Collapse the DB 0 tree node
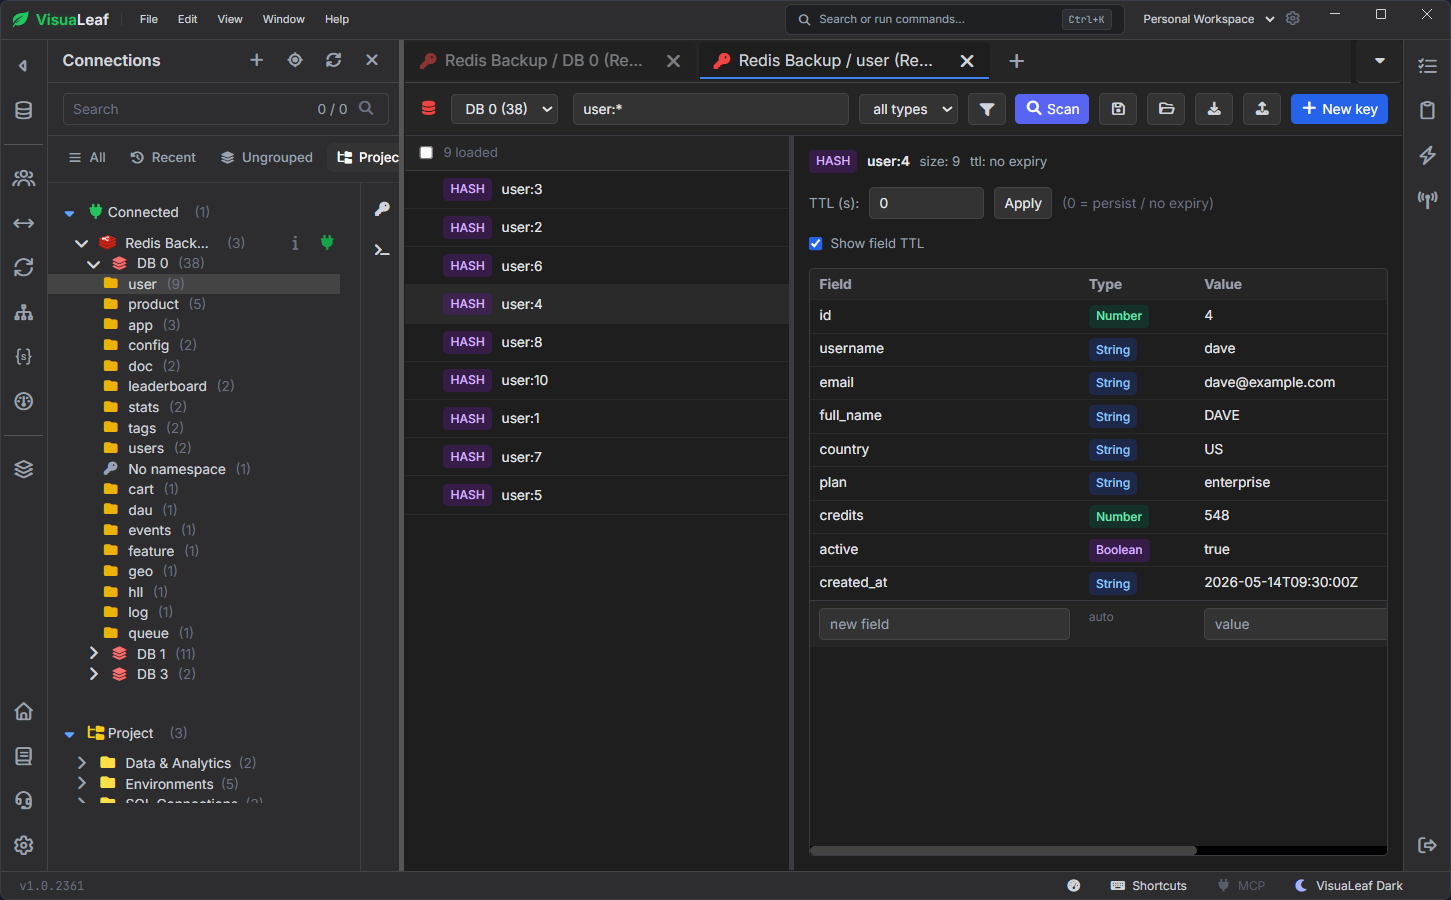 tap(94, 264)
